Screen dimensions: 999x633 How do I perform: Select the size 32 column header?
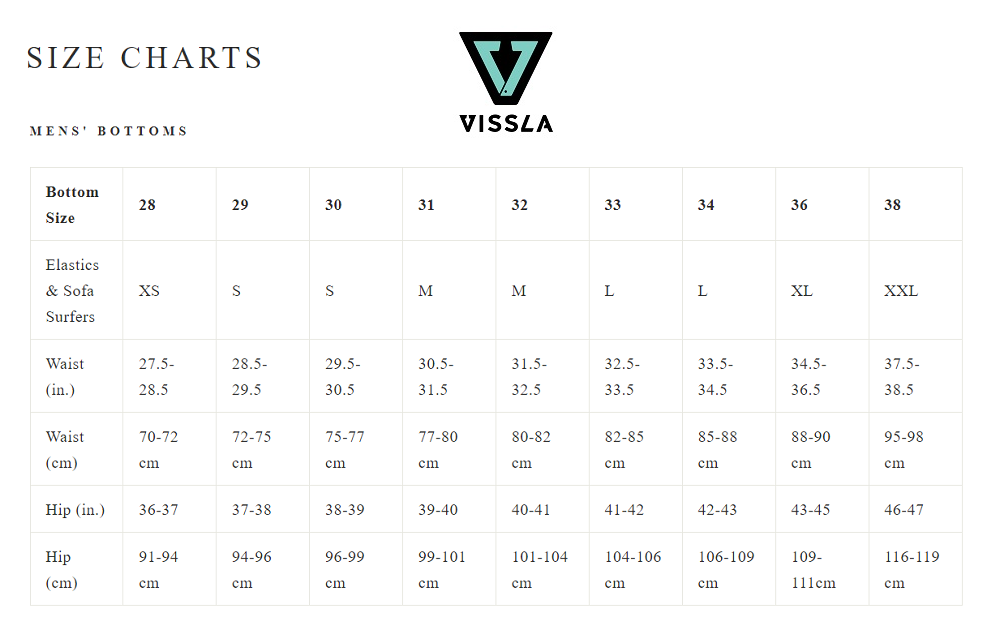coord(519,205)
